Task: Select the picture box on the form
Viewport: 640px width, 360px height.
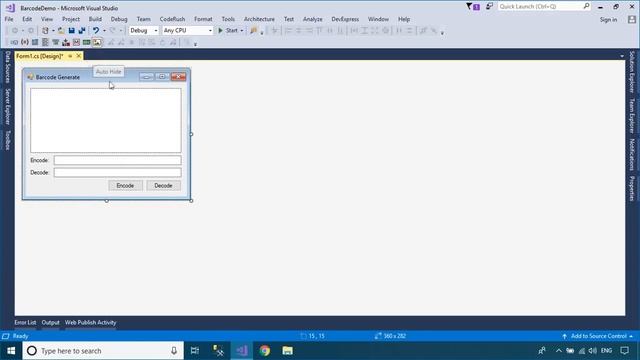Action: tap(106, 120)
